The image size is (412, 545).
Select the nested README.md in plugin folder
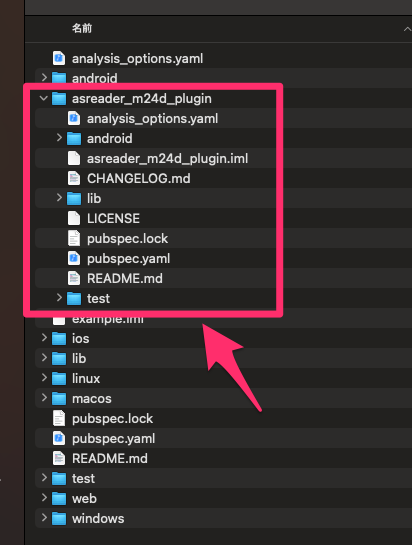tap(223, 278)
